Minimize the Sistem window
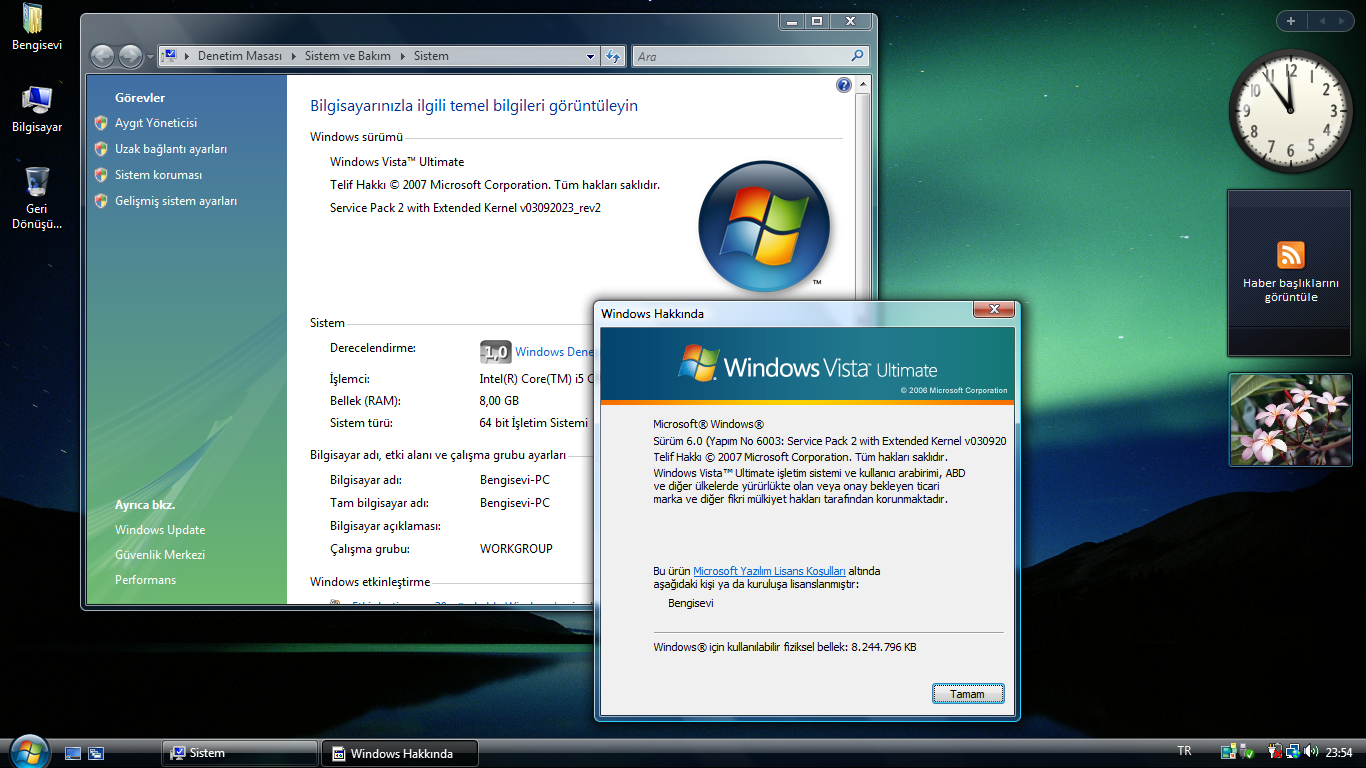The height and width of the screenshot is (768, 1366). click(791, 21)
